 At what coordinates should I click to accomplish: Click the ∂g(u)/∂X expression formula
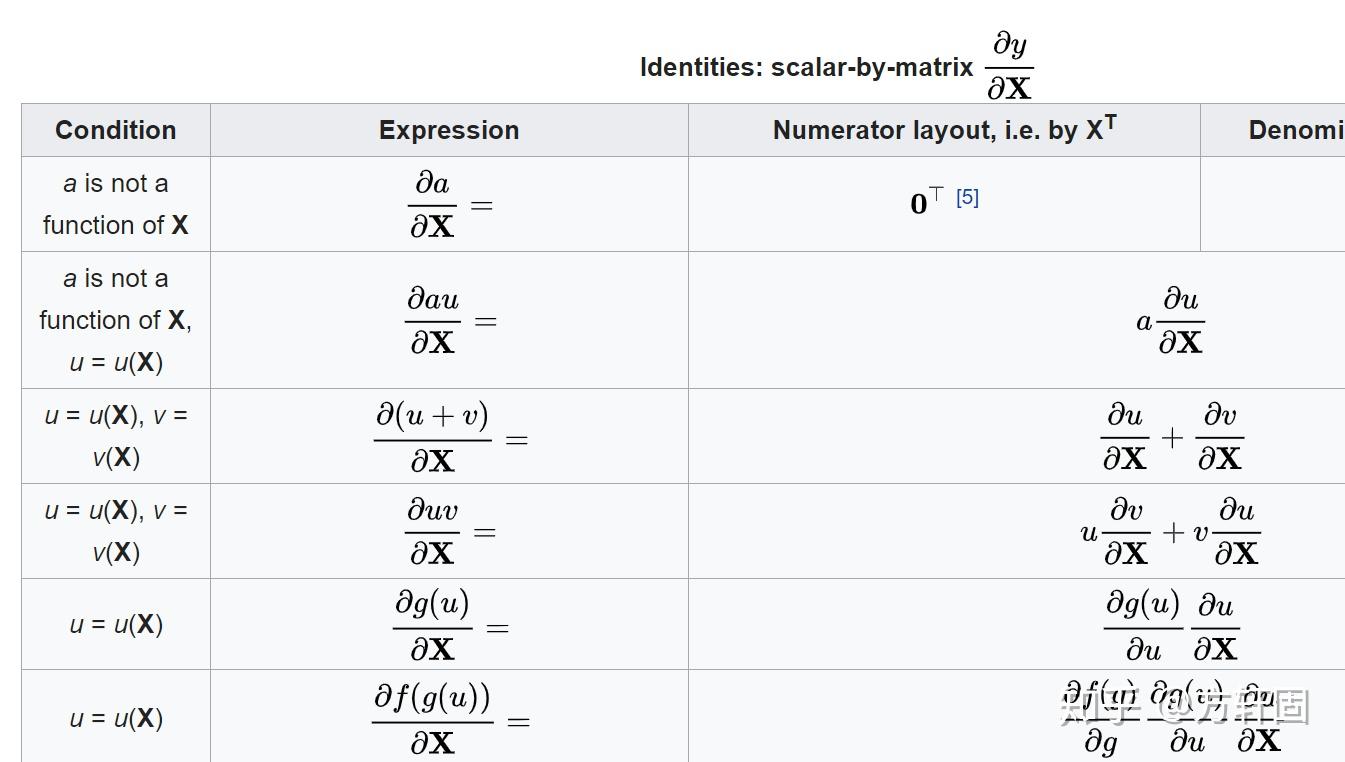[x=451, y=626]
